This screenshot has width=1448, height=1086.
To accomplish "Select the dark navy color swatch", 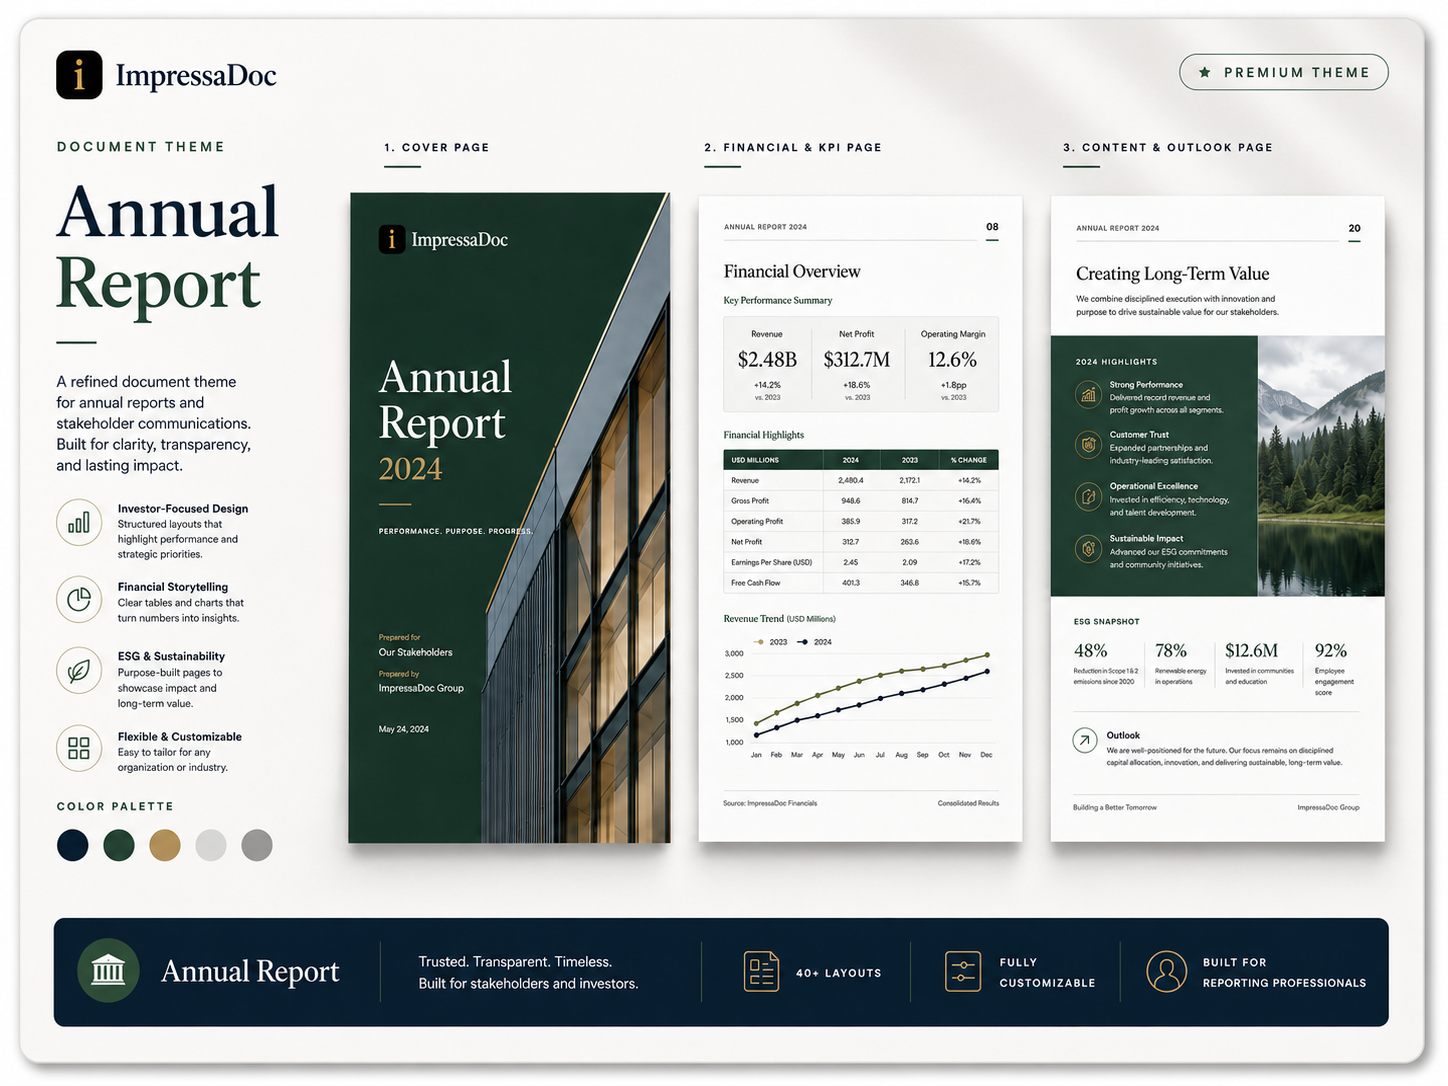I will click(73, 845).
